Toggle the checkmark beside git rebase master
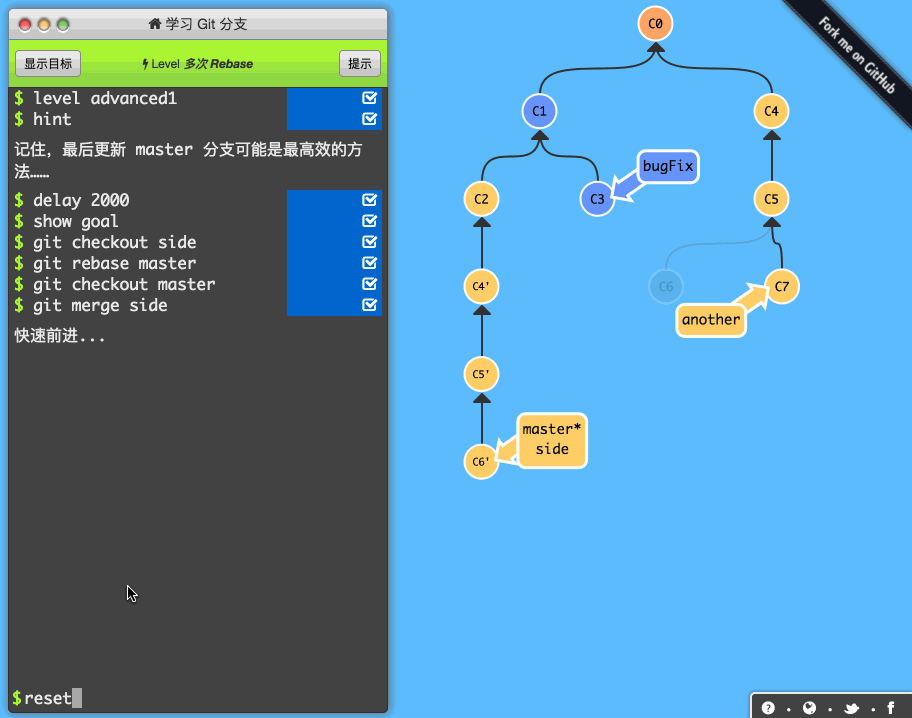Image resolution: width=912 pixels, height=718 pixels. [x=370, y=263]
